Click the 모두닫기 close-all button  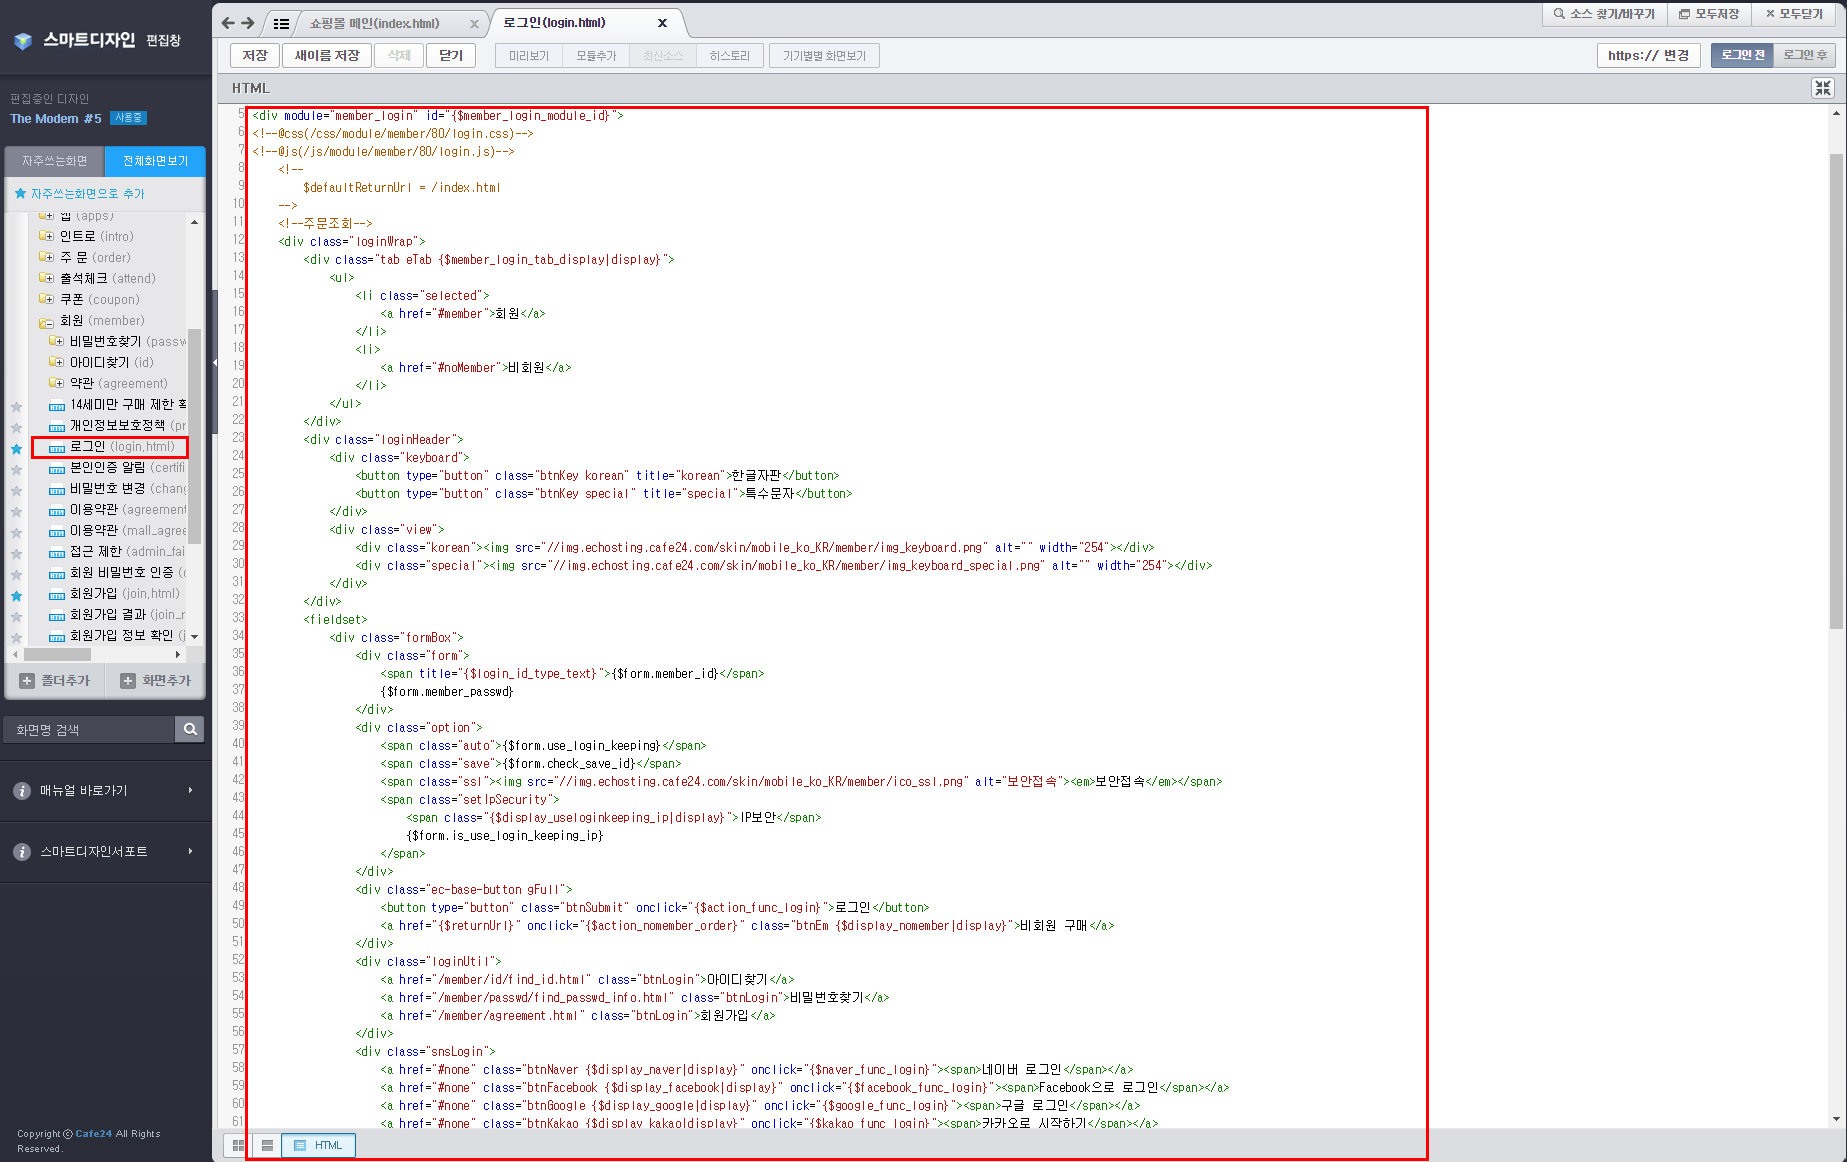[1794, 14]
